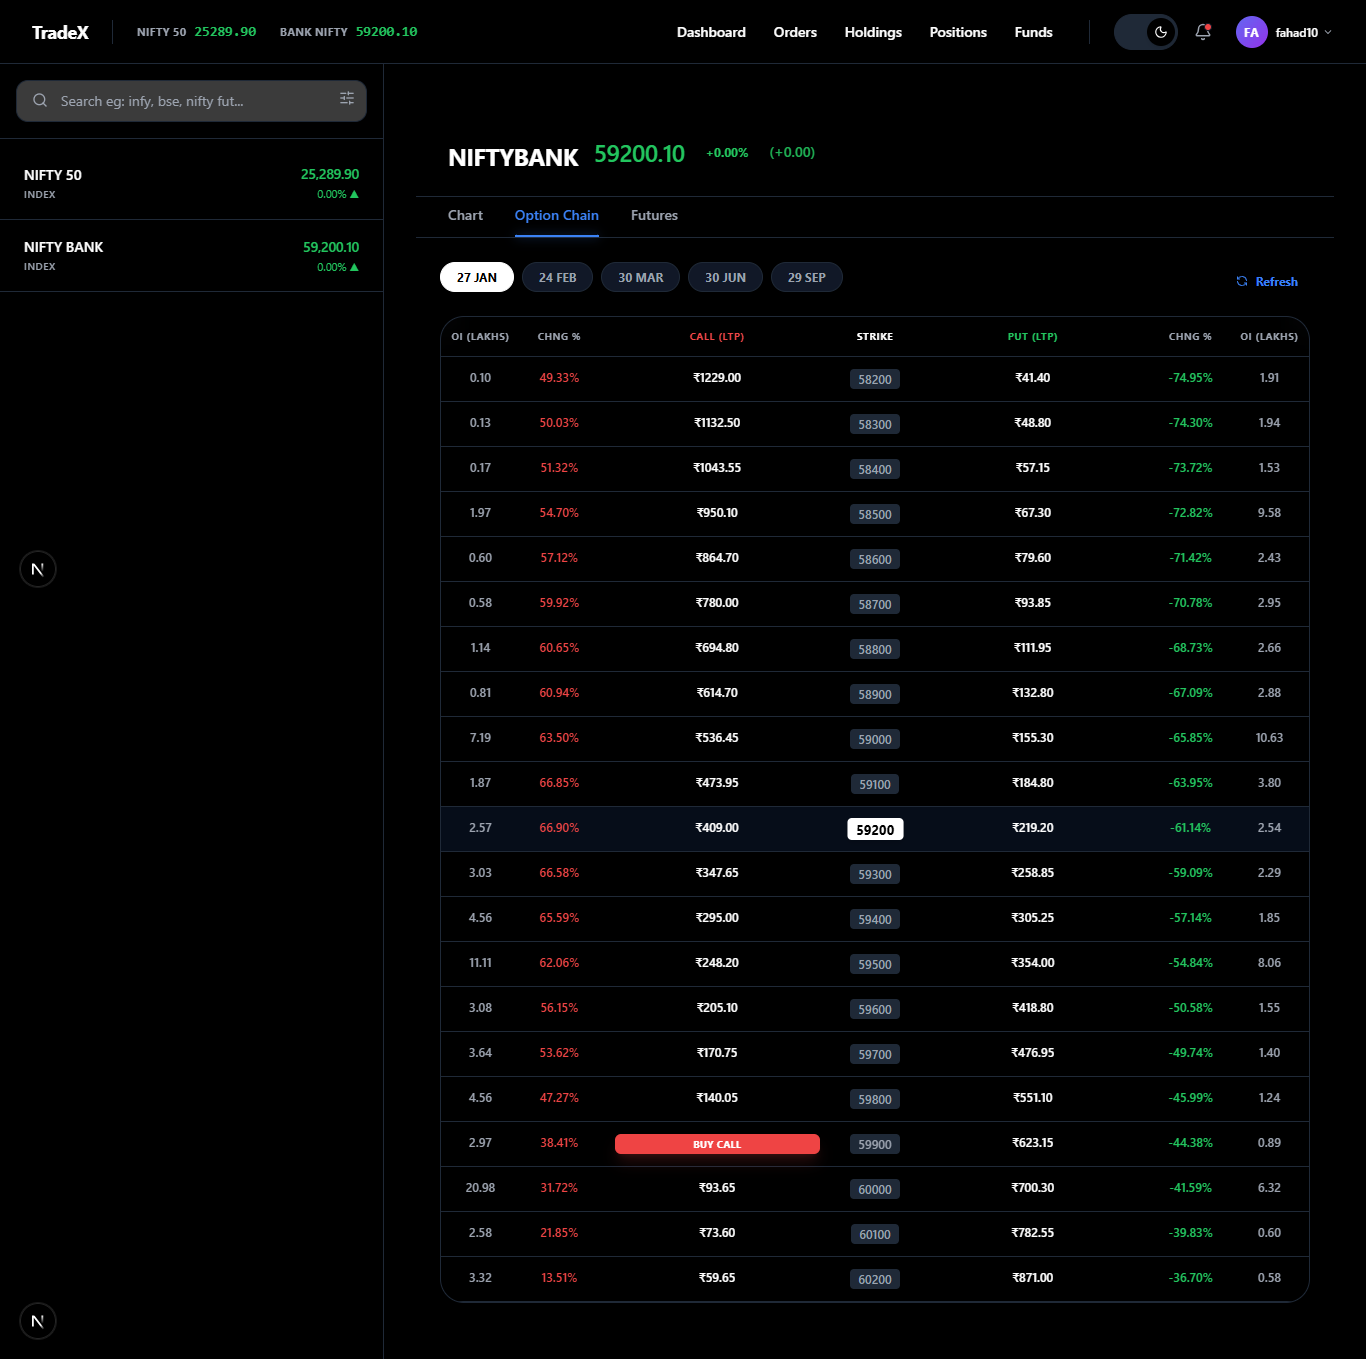
Task: Open Holdings page
Action: pyautogui.click(x=873, y=32)
